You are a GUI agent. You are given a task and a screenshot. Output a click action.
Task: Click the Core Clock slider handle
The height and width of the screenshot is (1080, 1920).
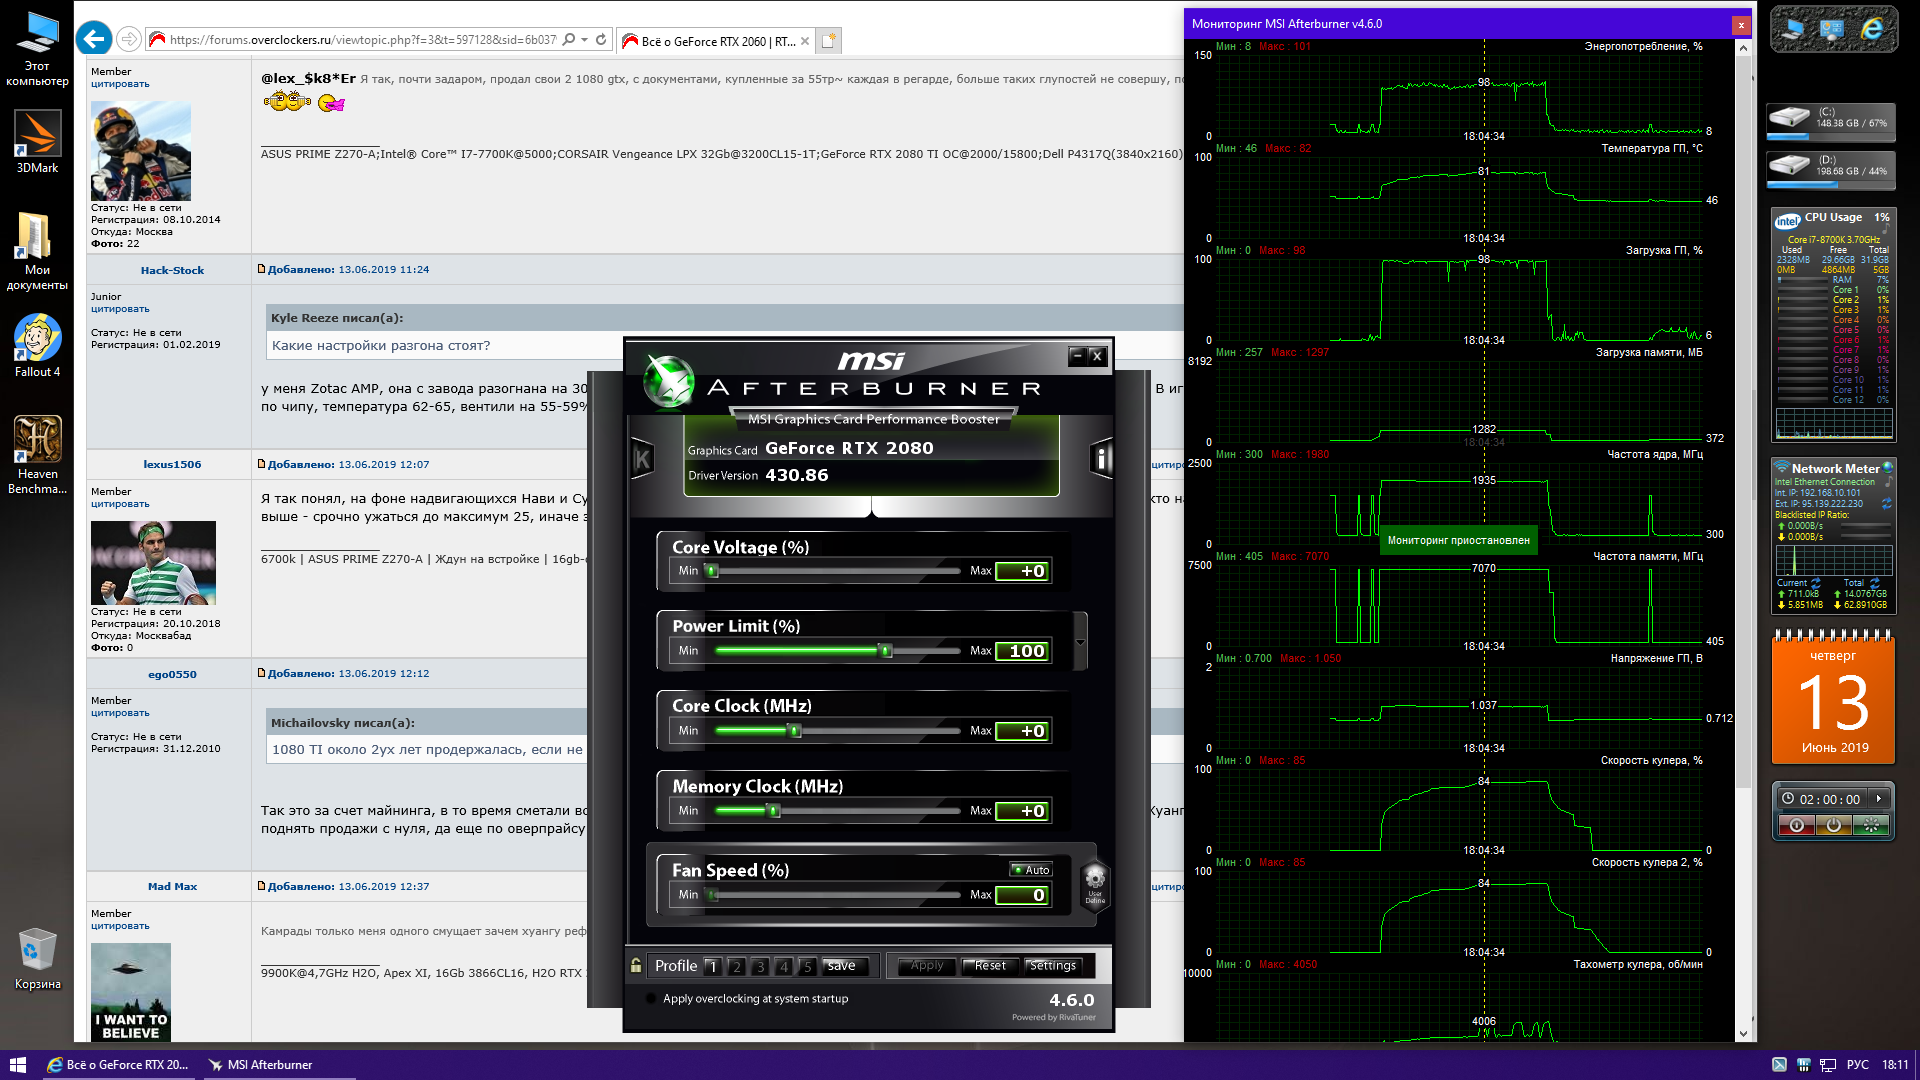coord(795,731)
